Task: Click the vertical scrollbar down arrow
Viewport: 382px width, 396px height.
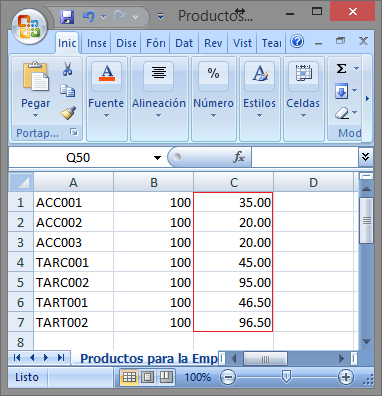Action: [x=366, y=341]
